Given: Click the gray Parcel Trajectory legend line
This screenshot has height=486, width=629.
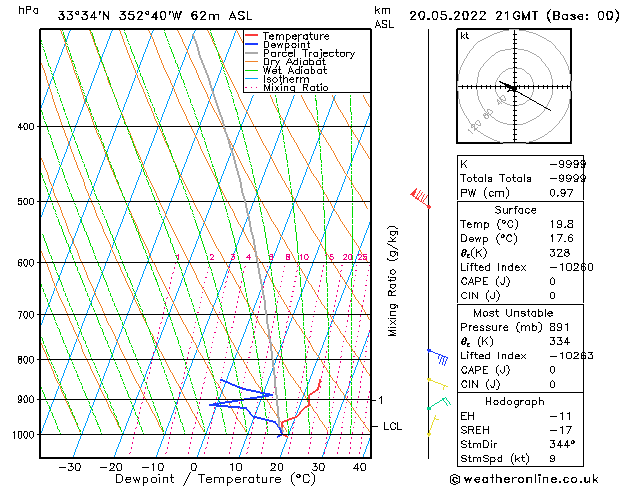Looking at the screenshot, I should point(251,53).
